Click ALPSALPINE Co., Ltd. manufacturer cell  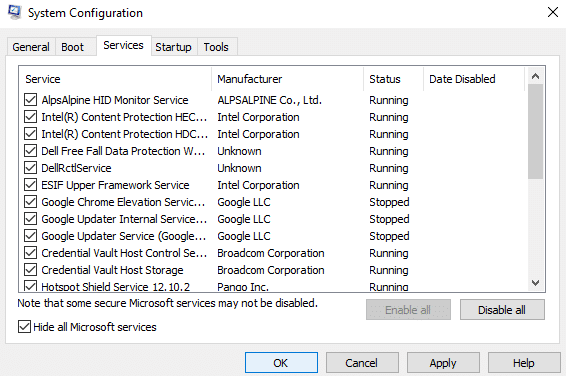(269, 100)
